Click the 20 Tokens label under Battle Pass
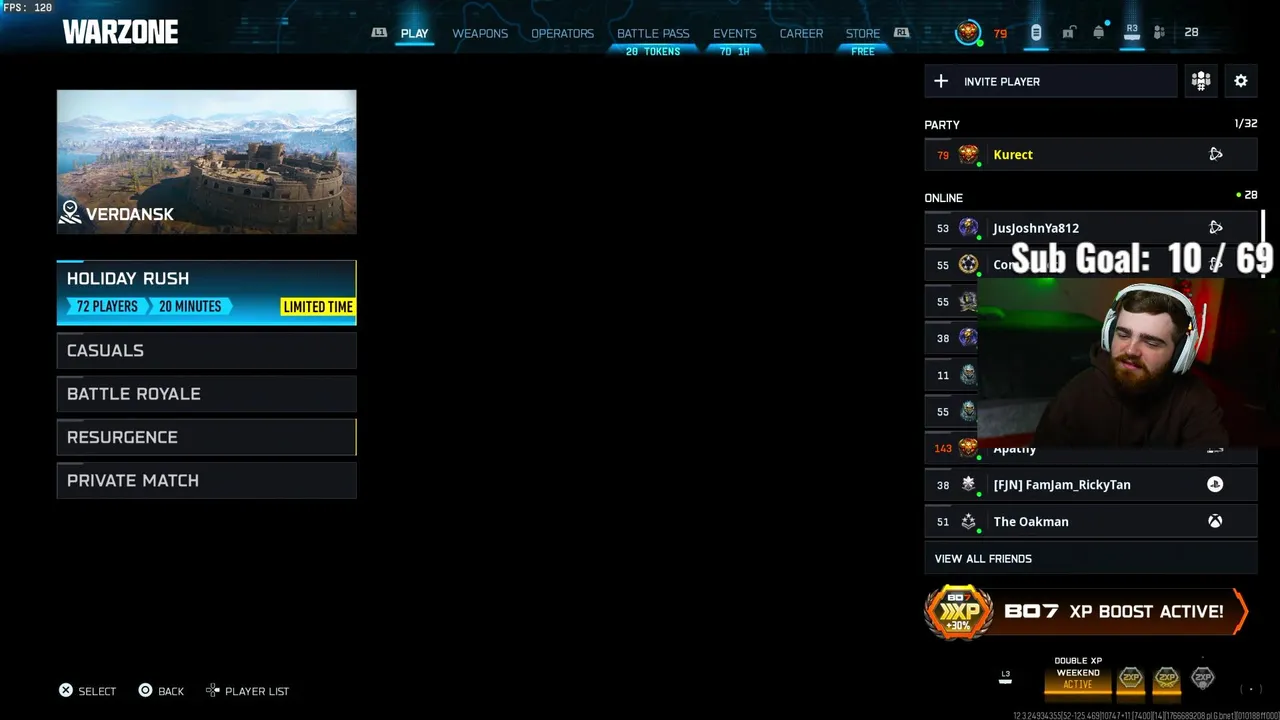The image size is (1280, 720). 653,51
